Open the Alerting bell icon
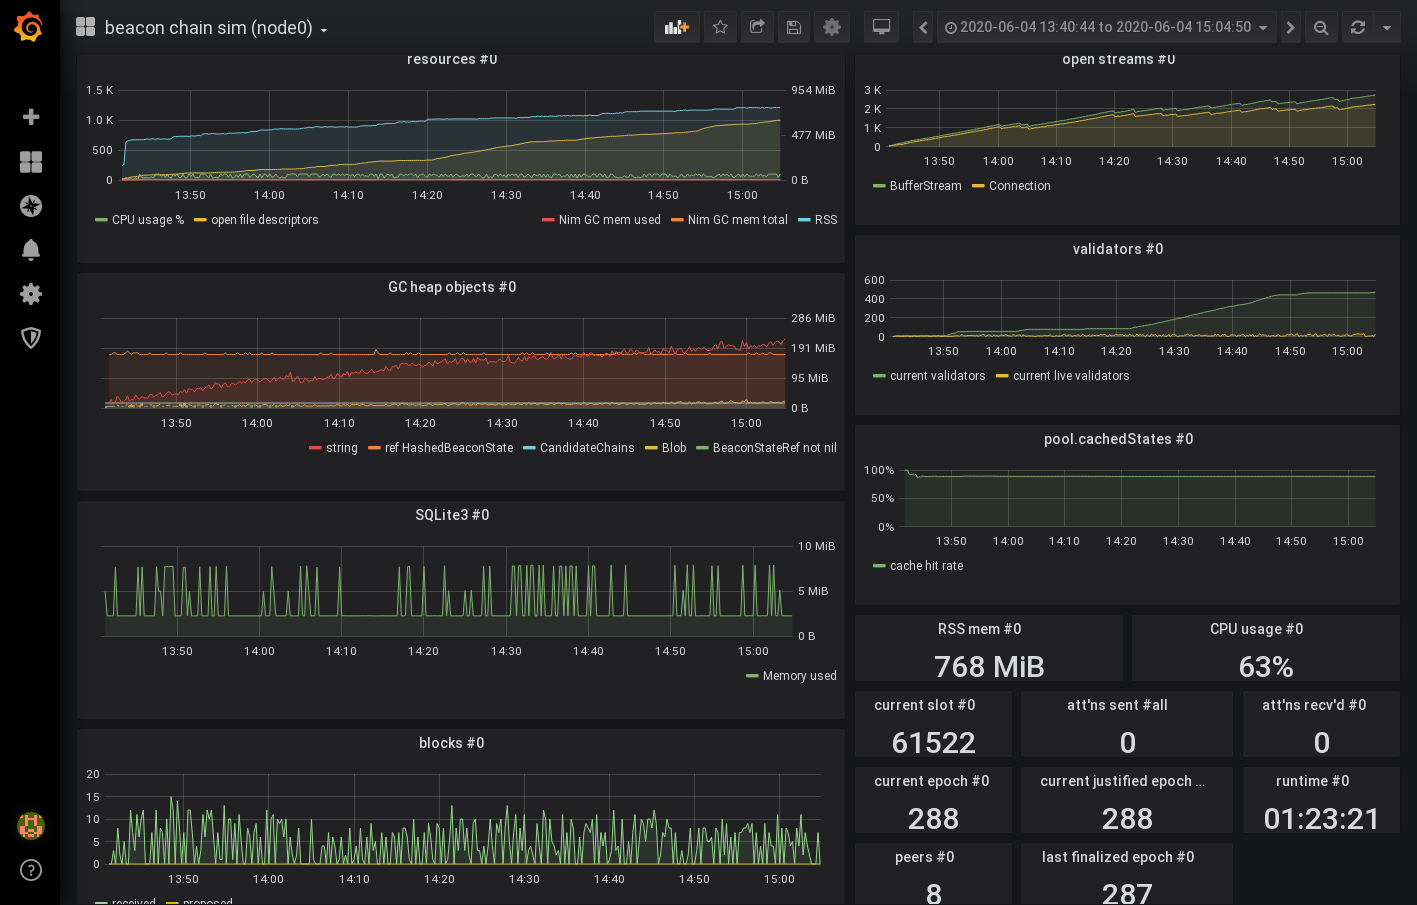1417x905 pixels. pyautogui.click(x=31, y=250)
